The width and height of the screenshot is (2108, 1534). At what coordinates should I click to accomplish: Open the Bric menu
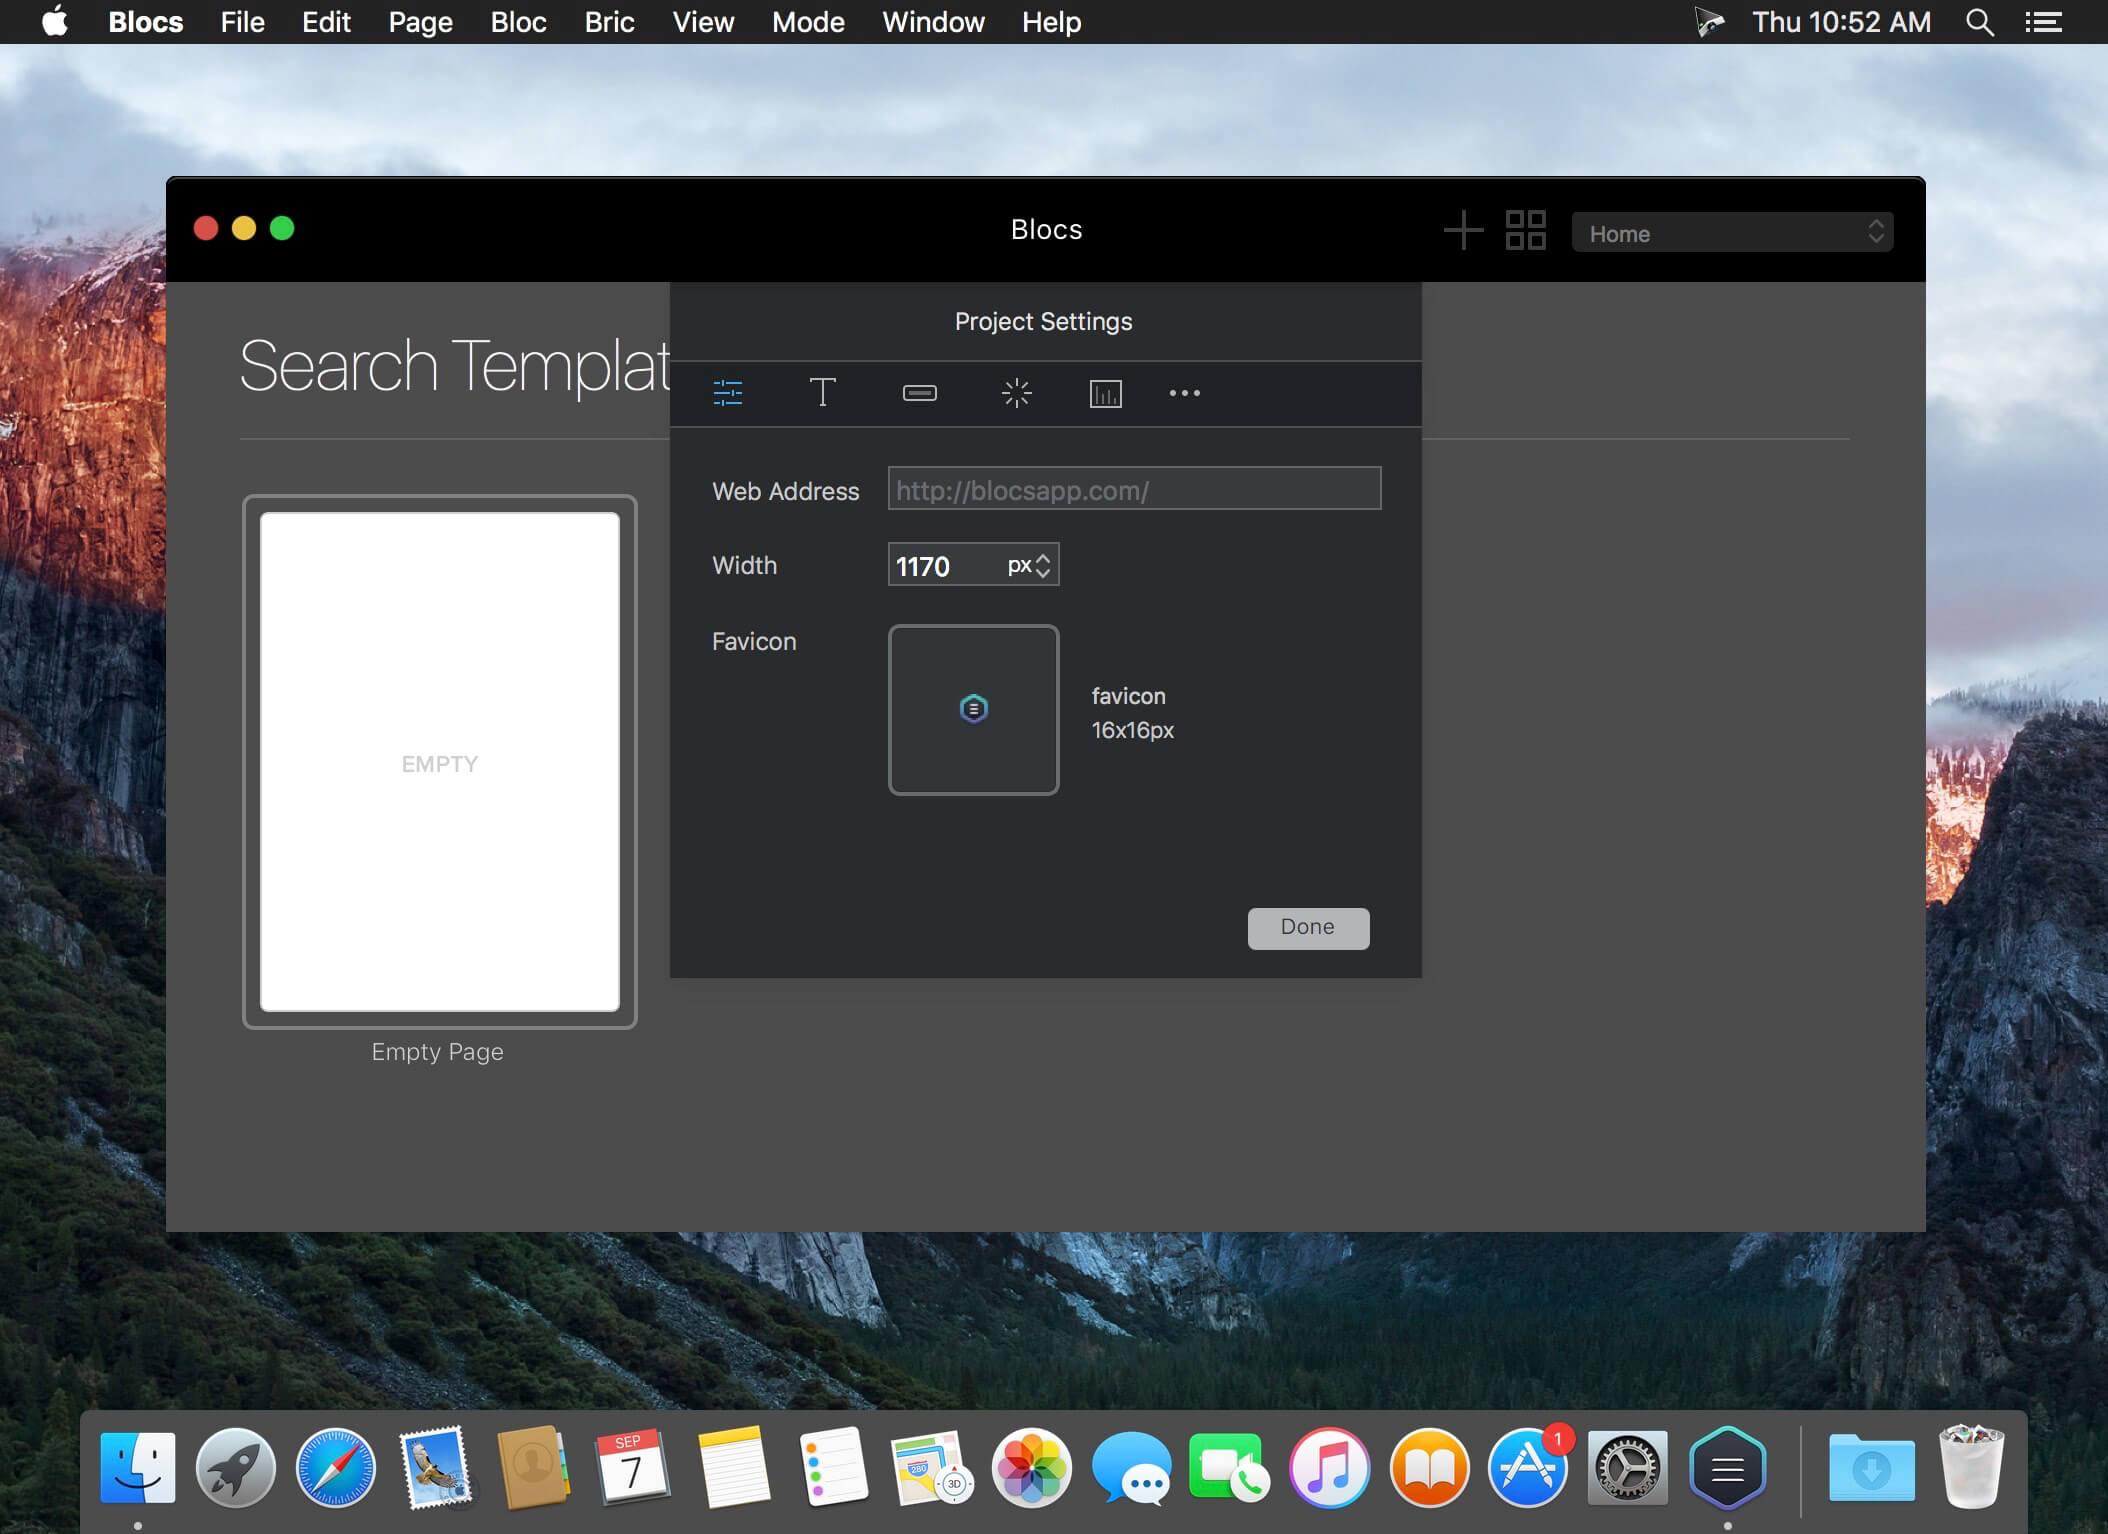[610, 22]
